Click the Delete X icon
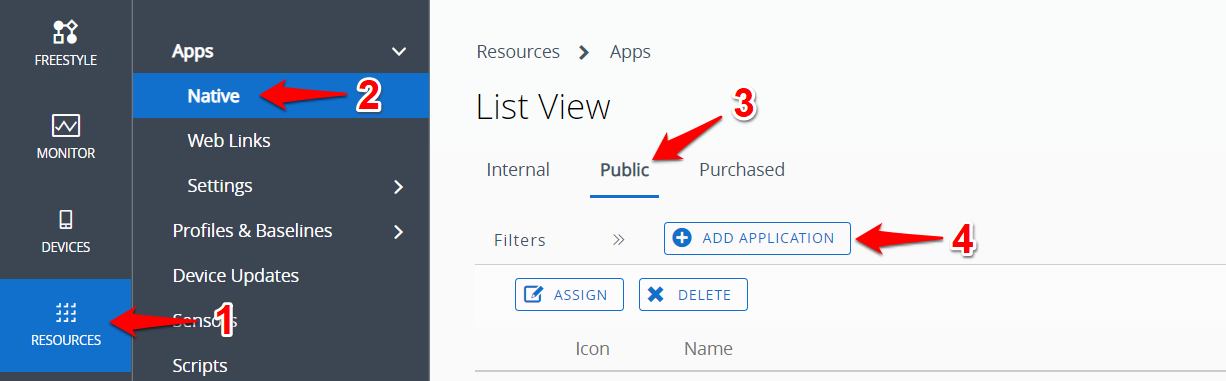This screenshot has height=381, width=1226. click(x=656, y=294)
